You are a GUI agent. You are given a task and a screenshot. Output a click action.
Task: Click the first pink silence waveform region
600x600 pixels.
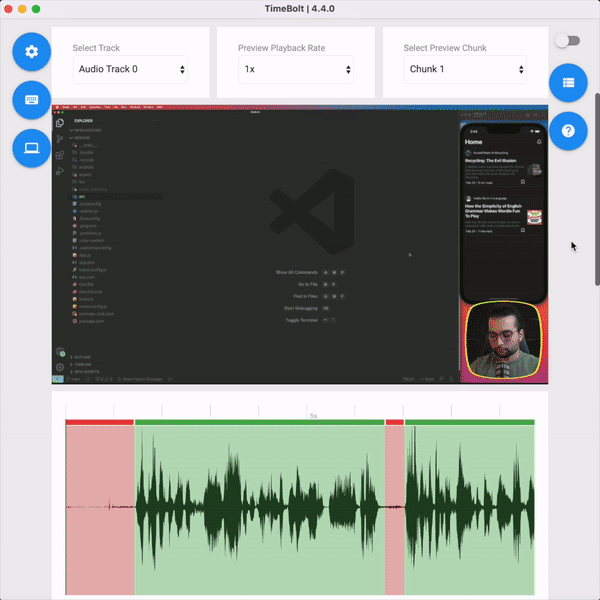pyautogui.click(x=100, y=510)
